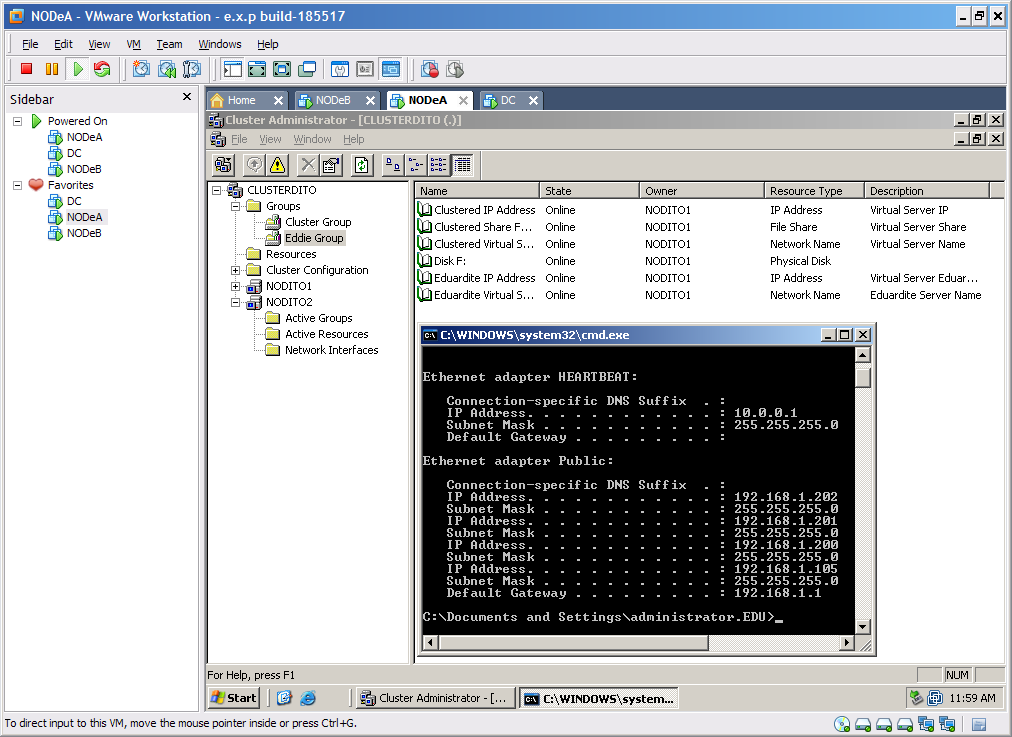
Task: Switch to Large Icons view
Action: pos(392,165)
